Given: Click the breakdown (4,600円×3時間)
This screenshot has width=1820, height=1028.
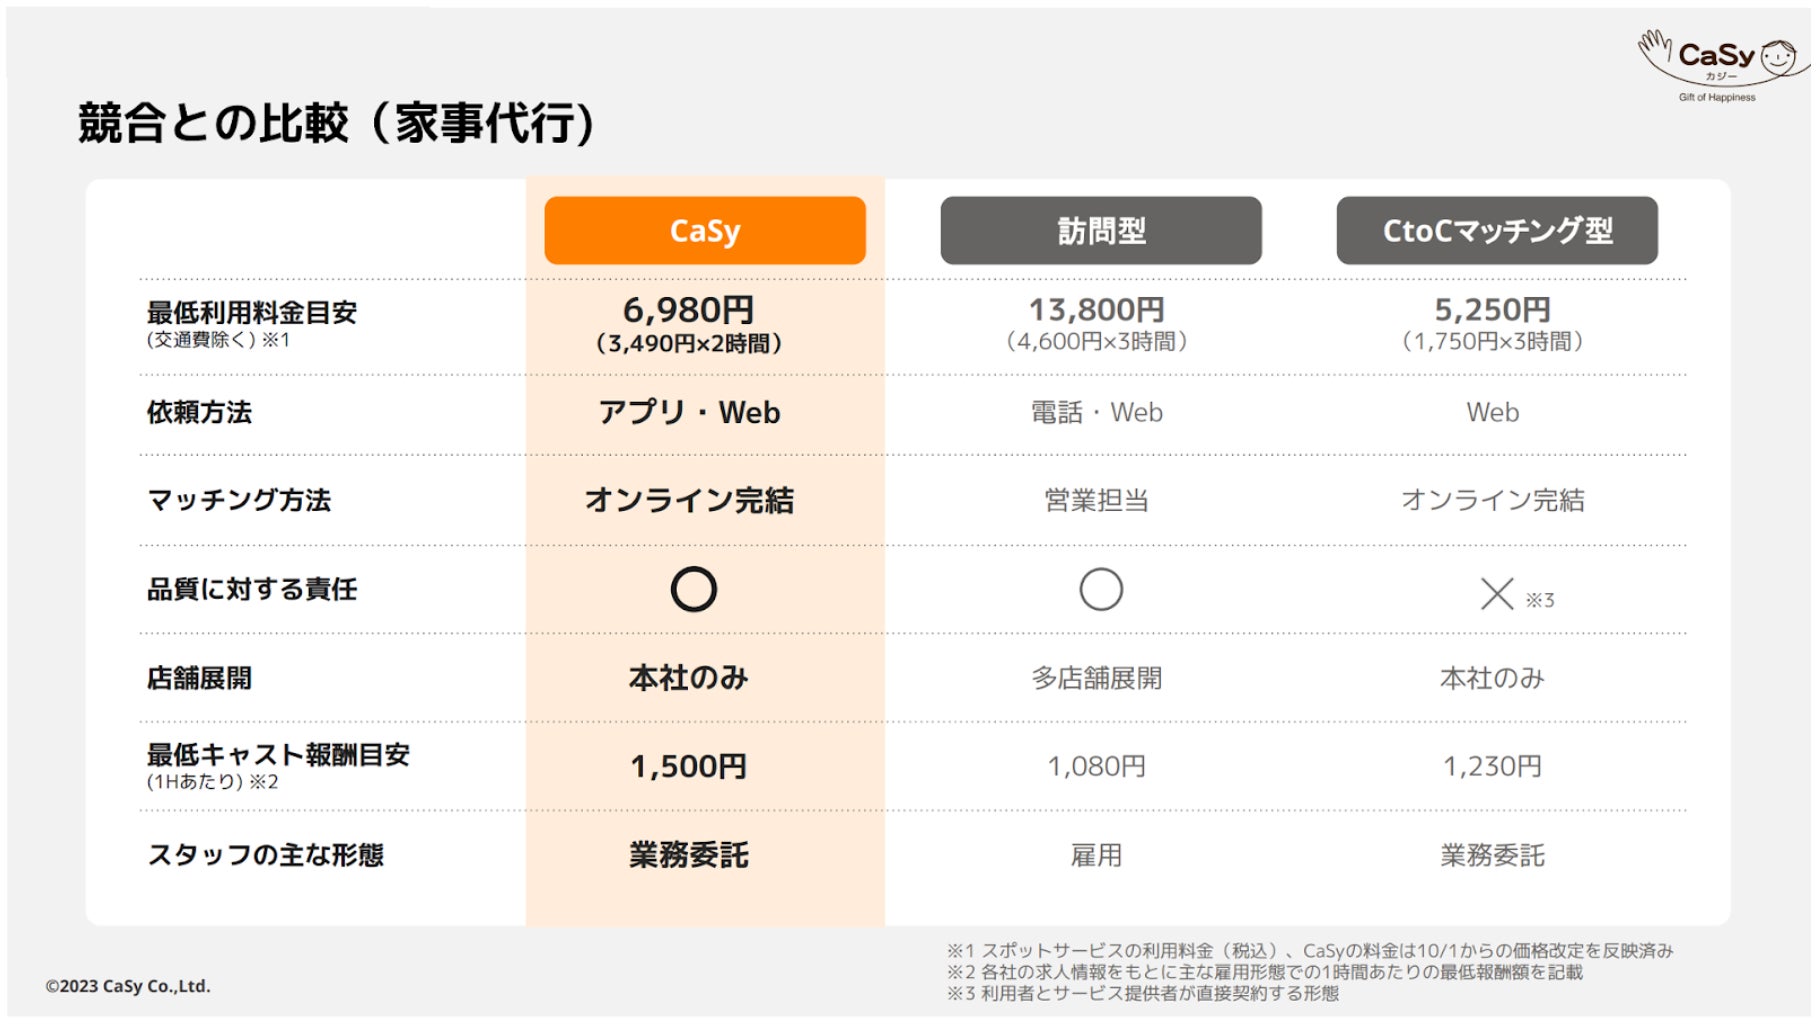Looking at the screenshot, I should pos(1096,342).
